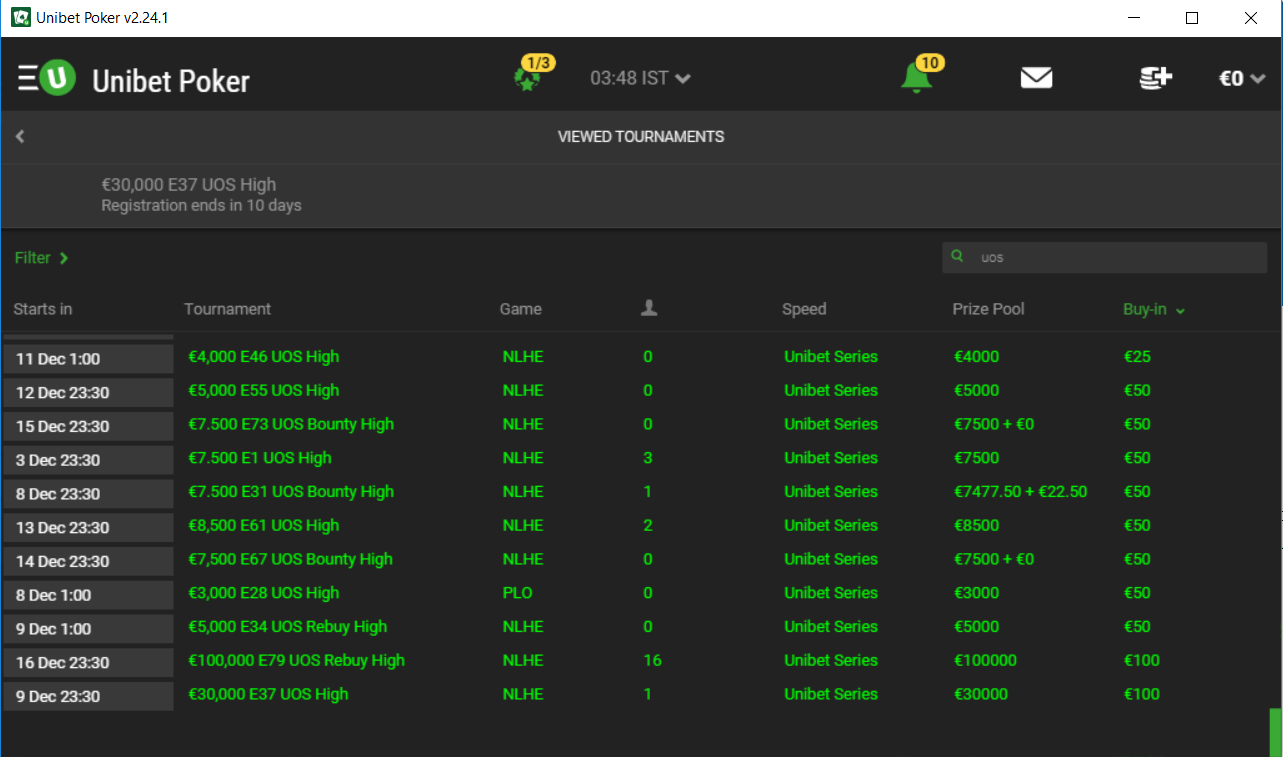Image resolution: width=1283 pixels, height=757 pixels.
Task: Open the cashier coins icon
Action: (x=1156, y=77)
